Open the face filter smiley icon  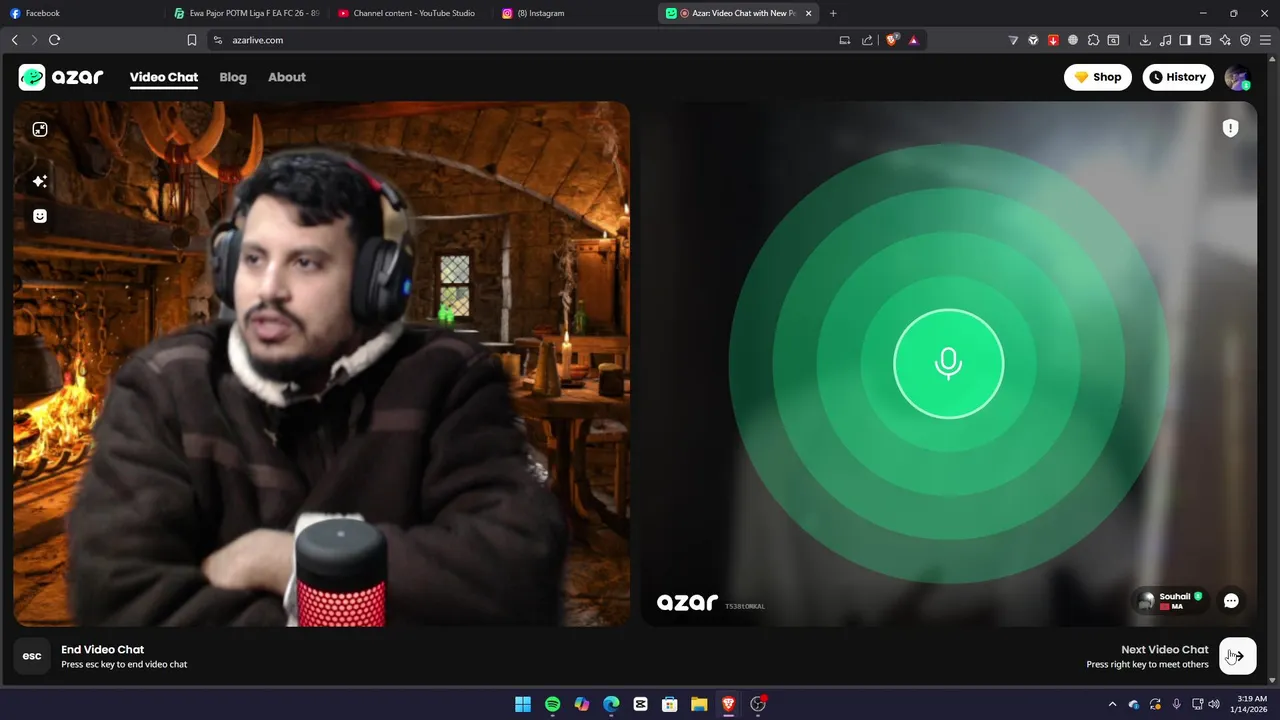tap(40, 216)
